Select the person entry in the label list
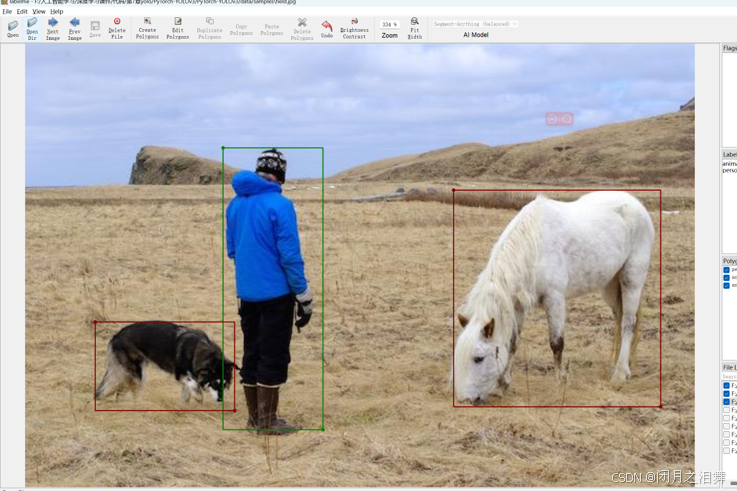Screen dimensions: 737x491 [x=729, y=171]
